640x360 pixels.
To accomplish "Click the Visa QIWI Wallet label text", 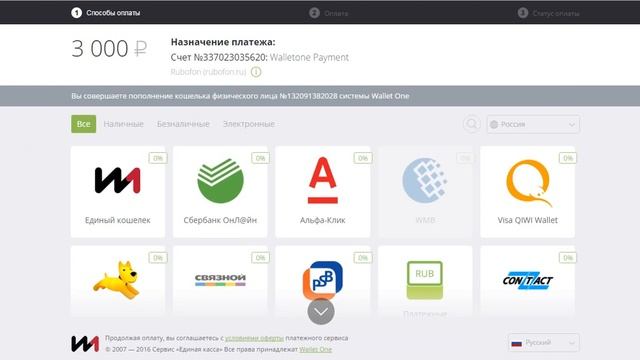I will click(527, 220).
